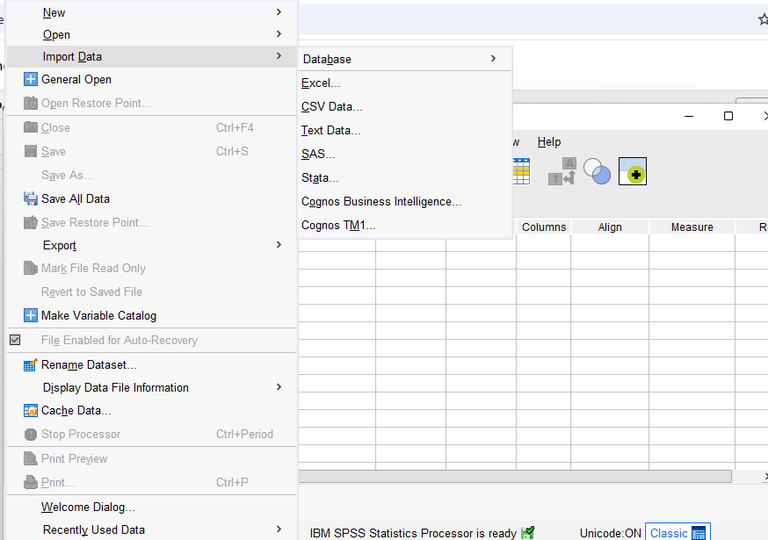
Task: Click the Cache Data icon
Action: click(30, 411)
